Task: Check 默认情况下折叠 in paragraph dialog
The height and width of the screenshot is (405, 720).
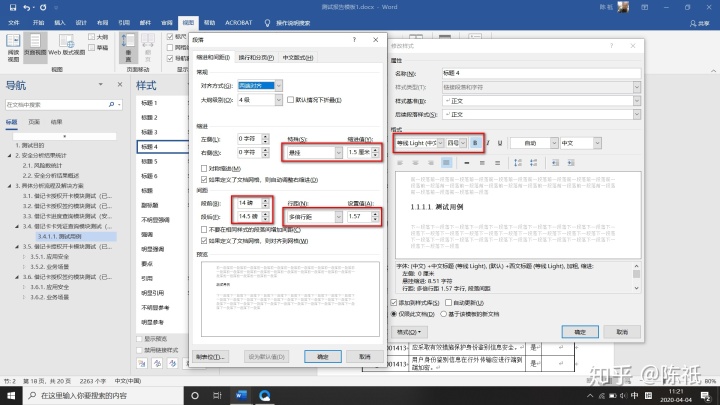Action: [x=291, y=100]
